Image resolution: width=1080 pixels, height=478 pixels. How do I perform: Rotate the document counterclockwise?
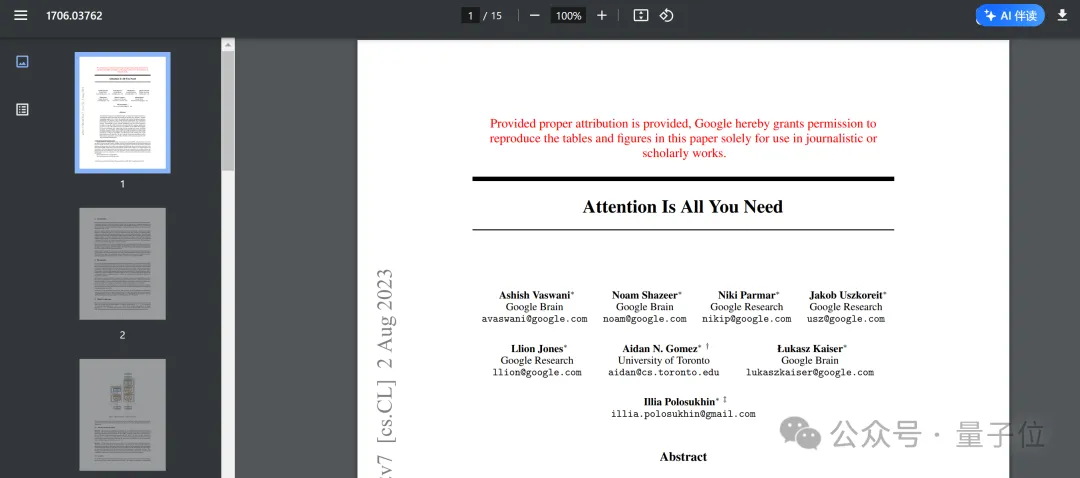point(667,16)
